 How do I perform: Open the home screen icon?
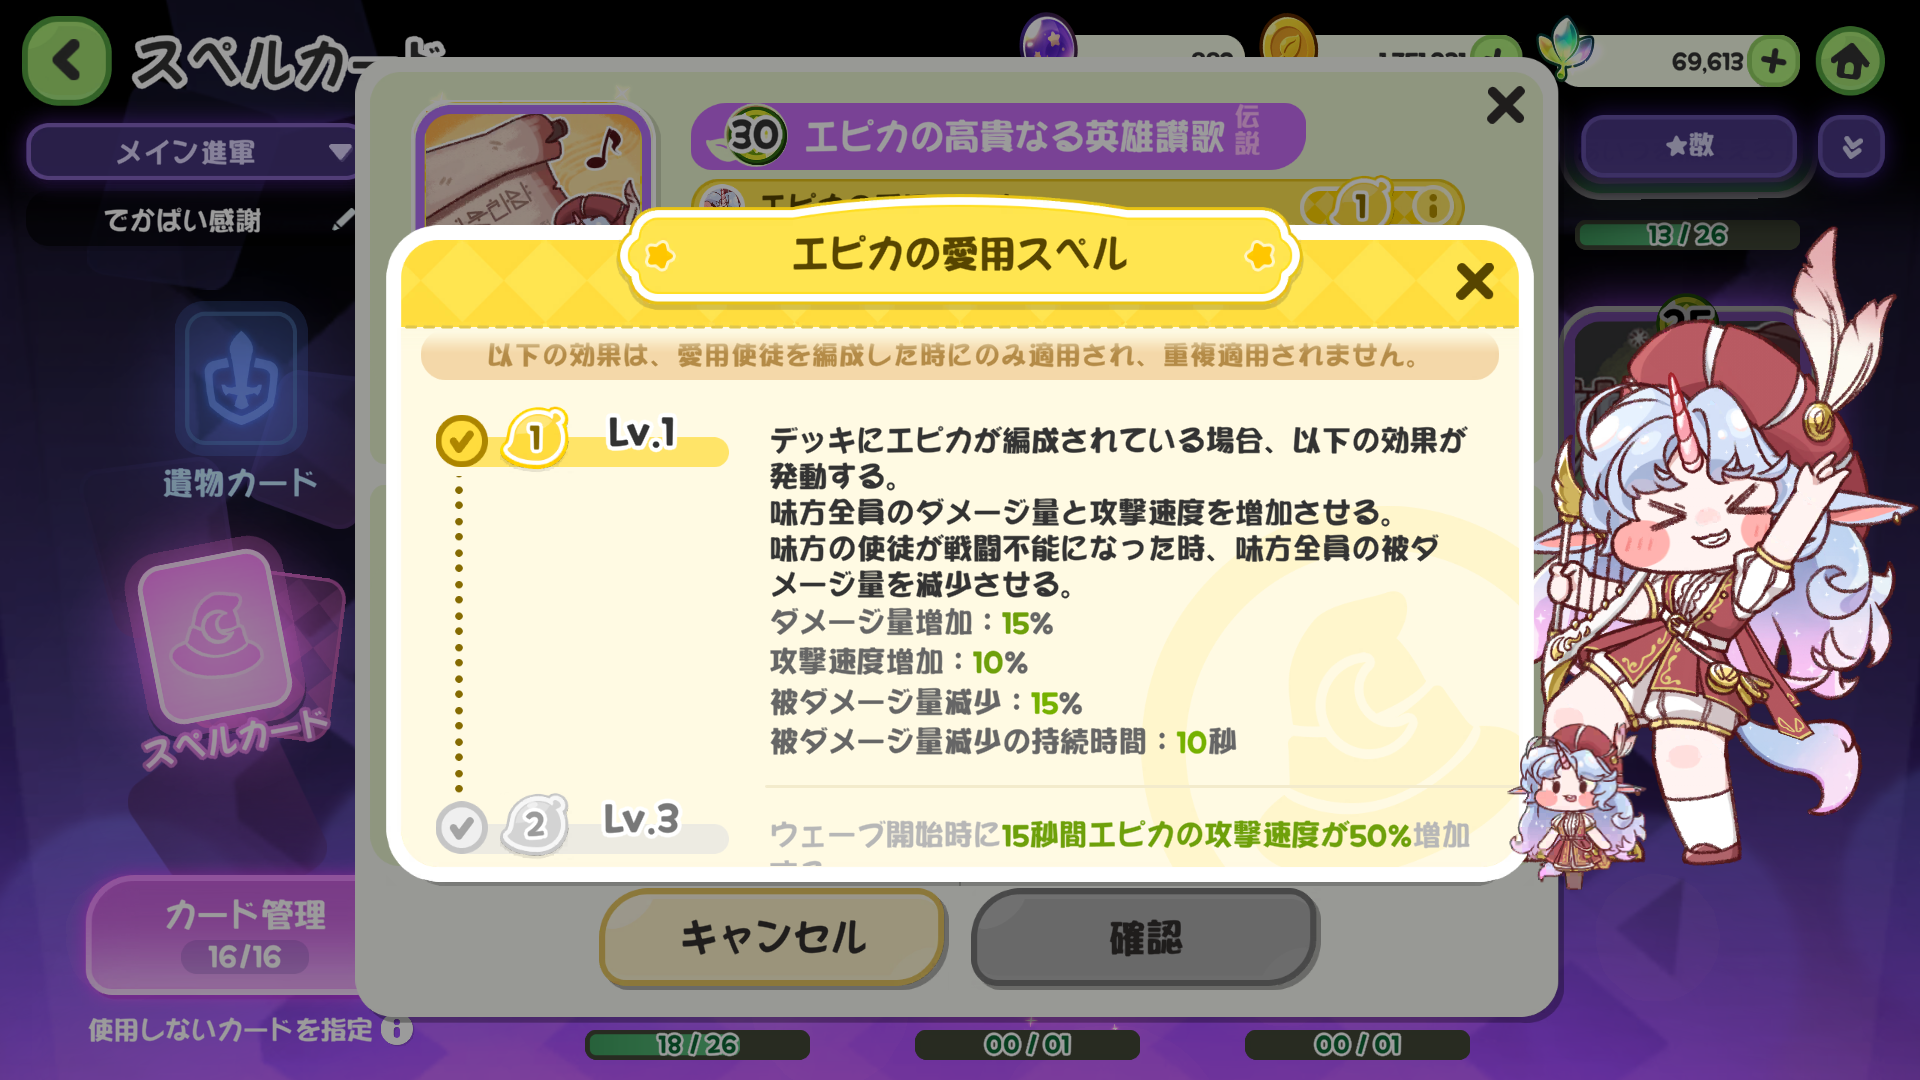(x=1850, y=62)
